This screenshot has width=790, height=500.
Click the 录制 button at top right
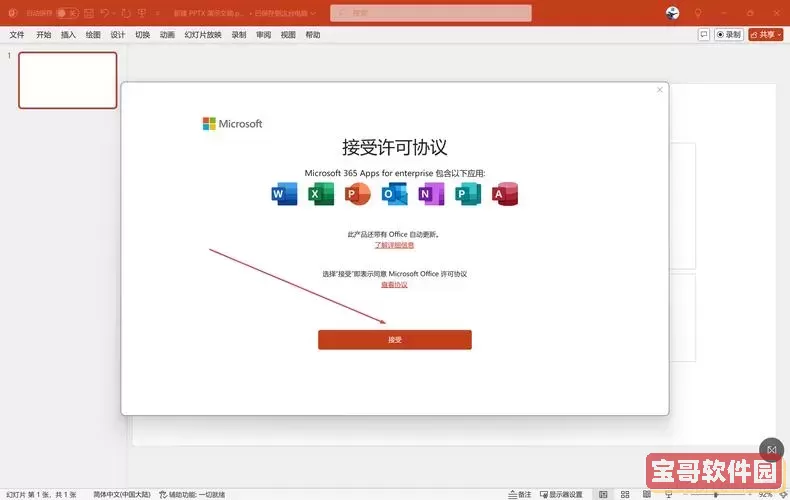click(x=729, y=34)
